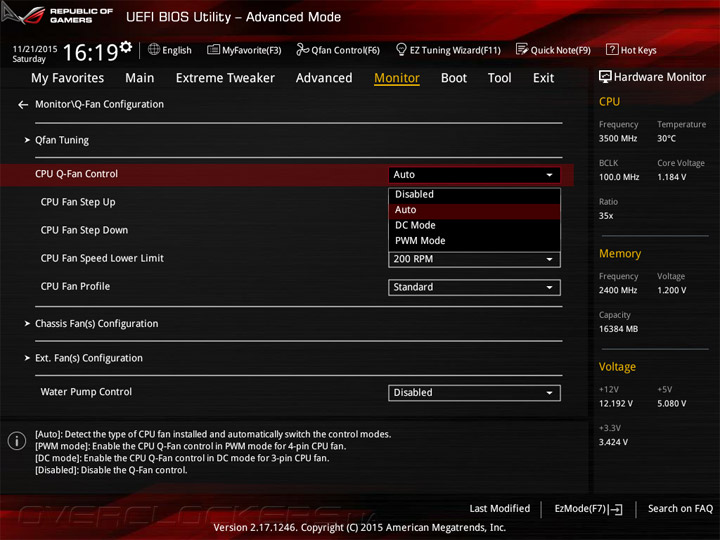Open the Advanced tab
The width and height of the screenshot is (720, 540).
324,78
